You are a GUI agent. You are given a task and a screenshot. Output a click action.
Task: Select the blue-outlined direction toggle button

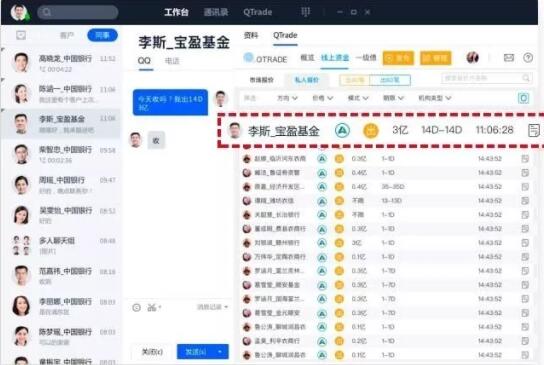(x=390, y=80)
